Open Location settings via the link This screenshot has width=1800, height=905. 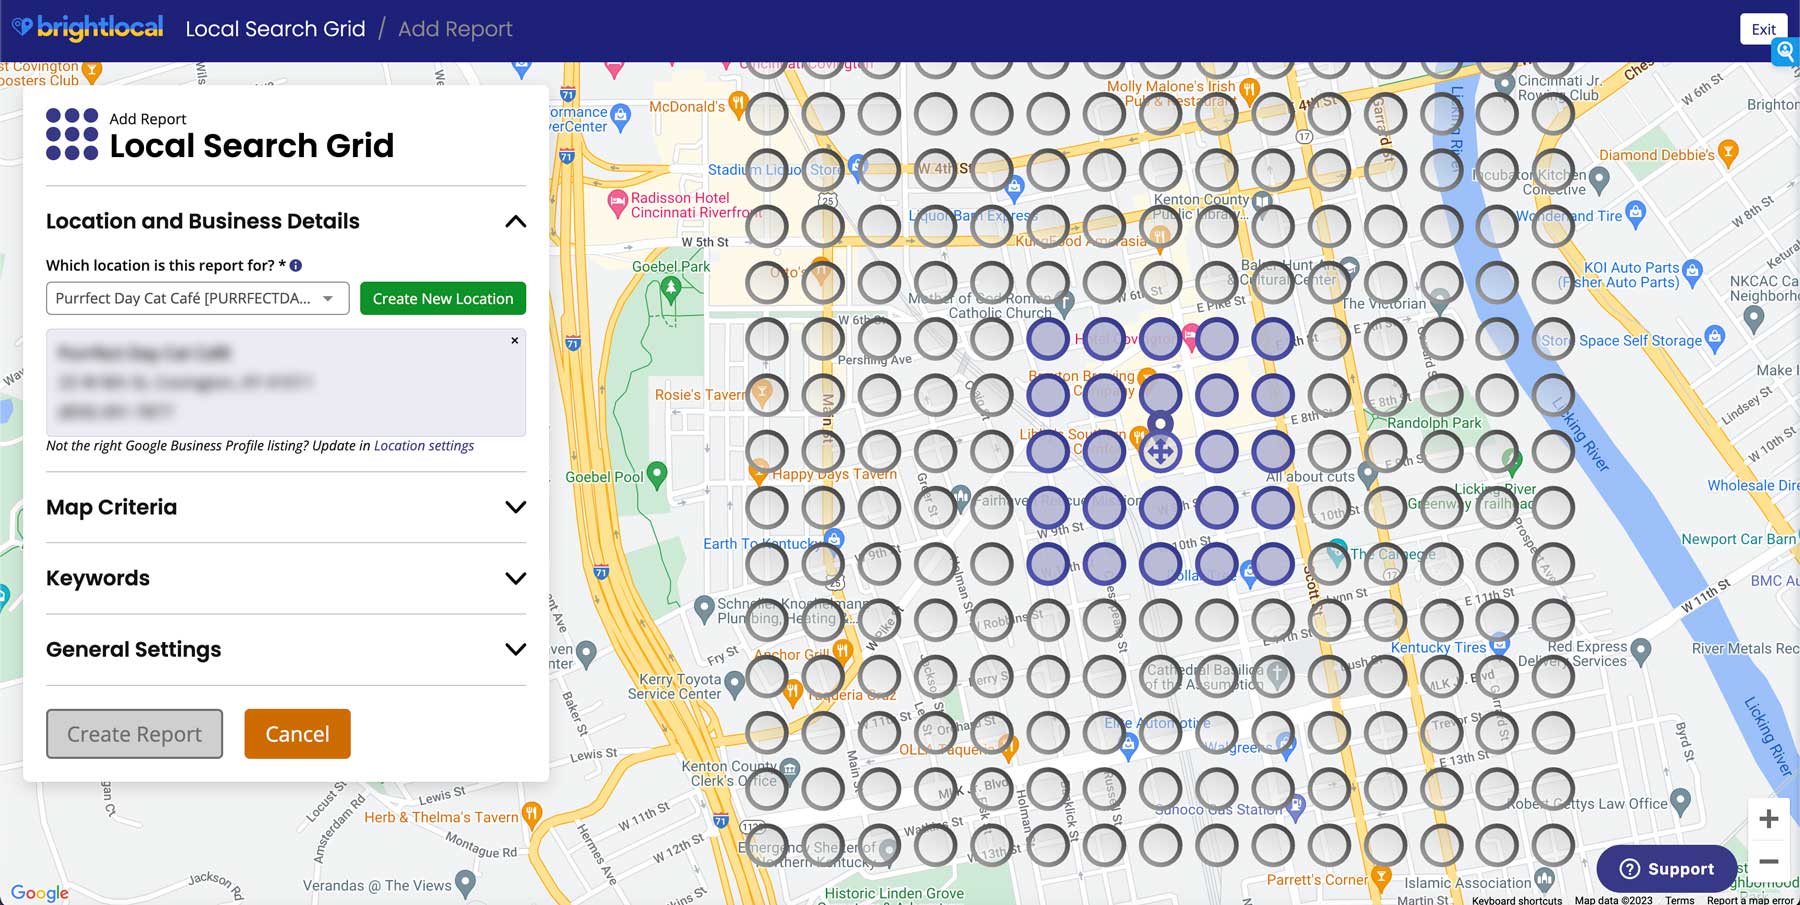click(x=423, y=445)
